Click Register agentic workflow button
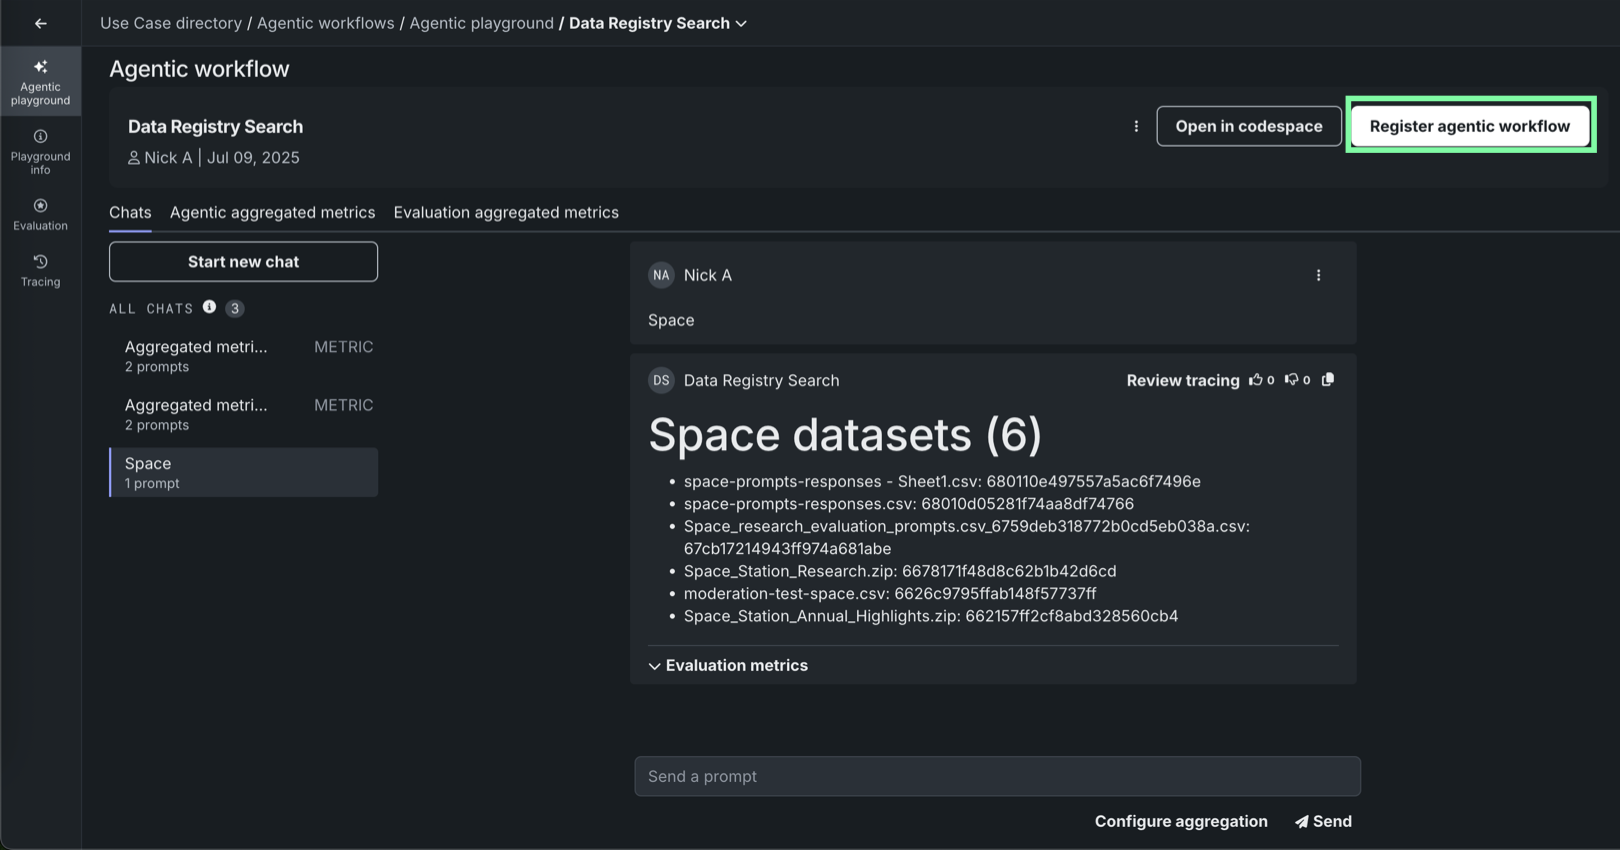The height and width of the screenshot is (850, 1620). [x=1469, y=126]
